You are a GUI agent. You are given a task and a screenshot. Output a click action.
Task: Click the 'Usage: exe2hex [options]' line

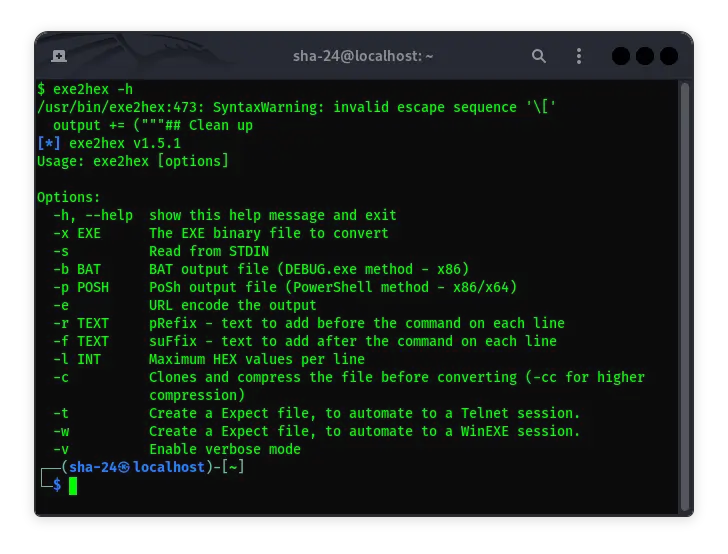[x=133, y=161]
